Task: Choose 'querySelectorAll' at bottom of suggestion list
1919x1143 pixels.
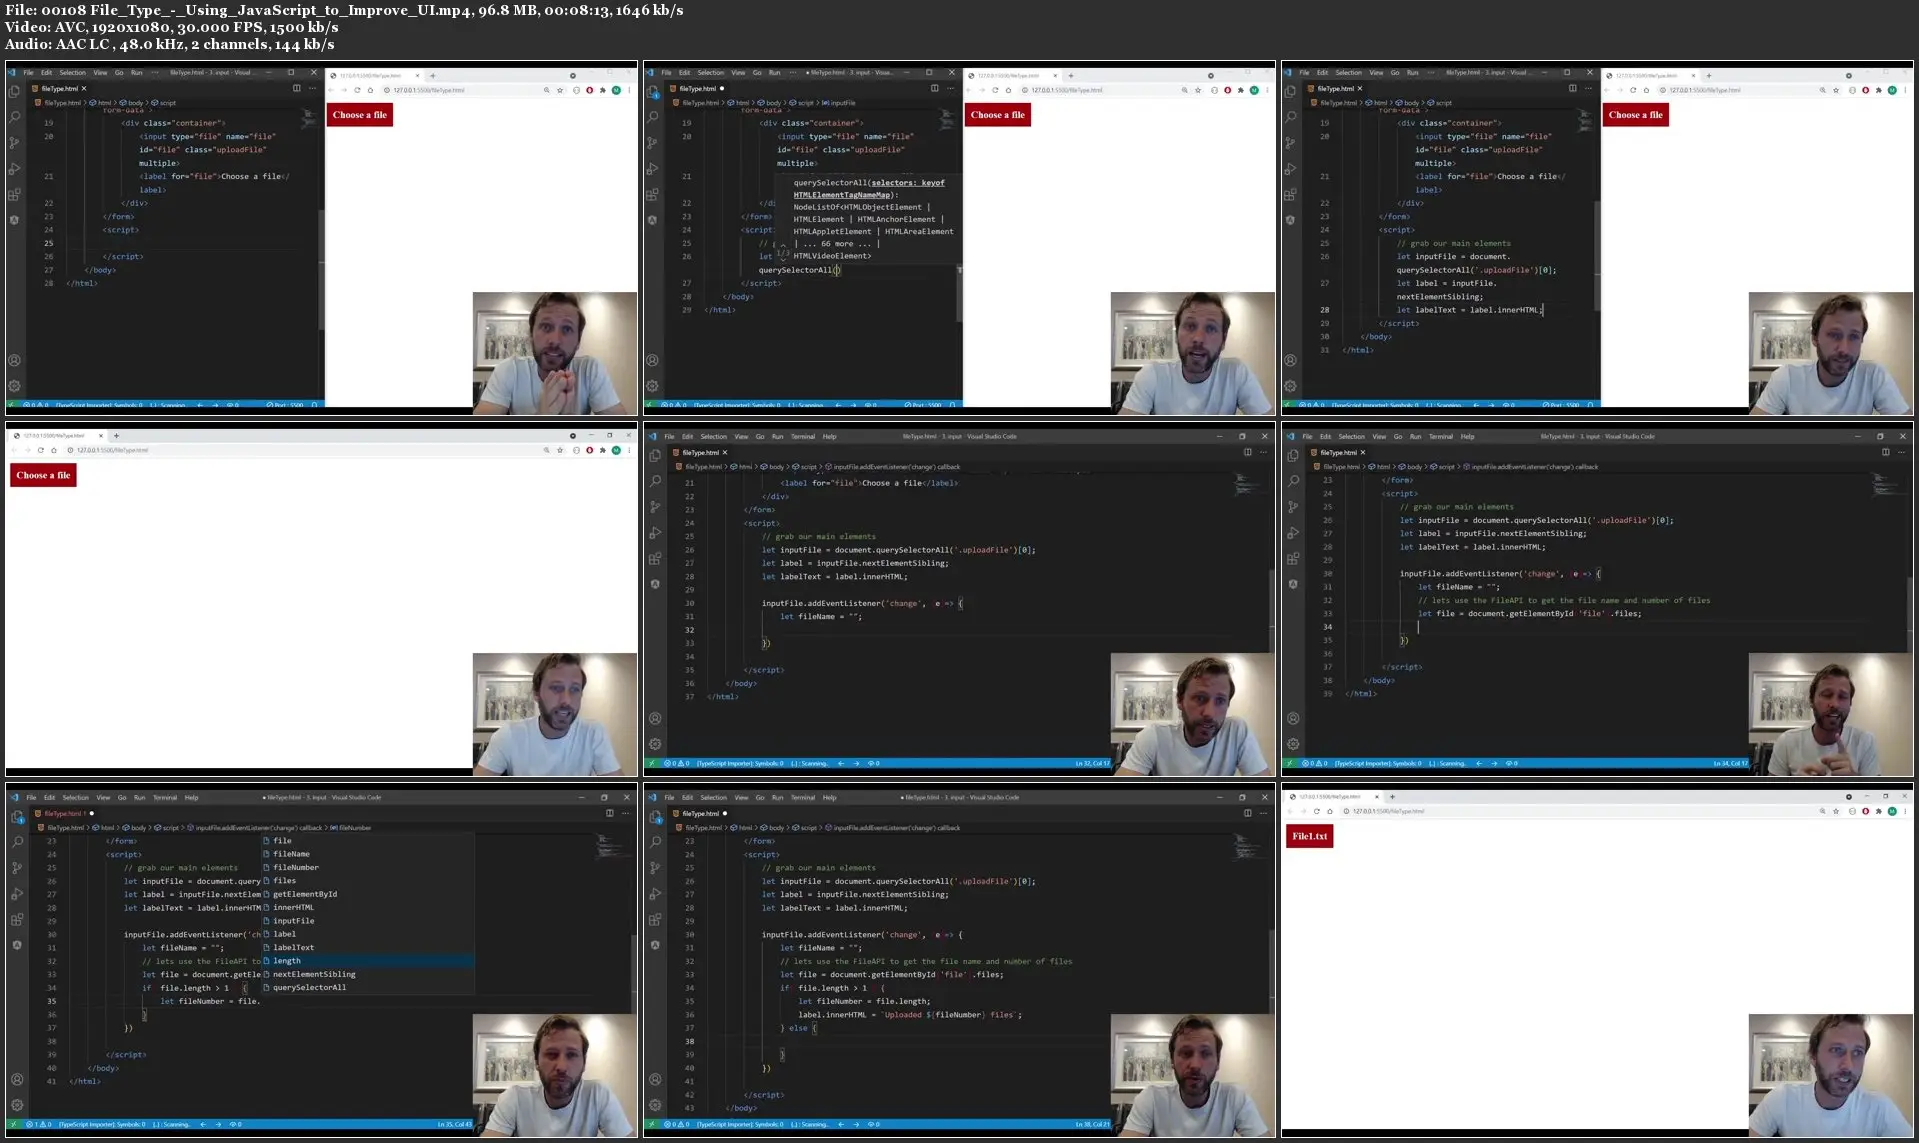Action: click(368, 987)
